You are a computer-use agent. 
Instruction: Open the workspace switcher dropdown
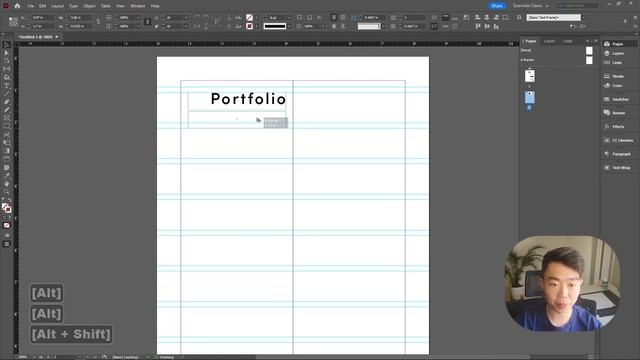click(531, 6)
